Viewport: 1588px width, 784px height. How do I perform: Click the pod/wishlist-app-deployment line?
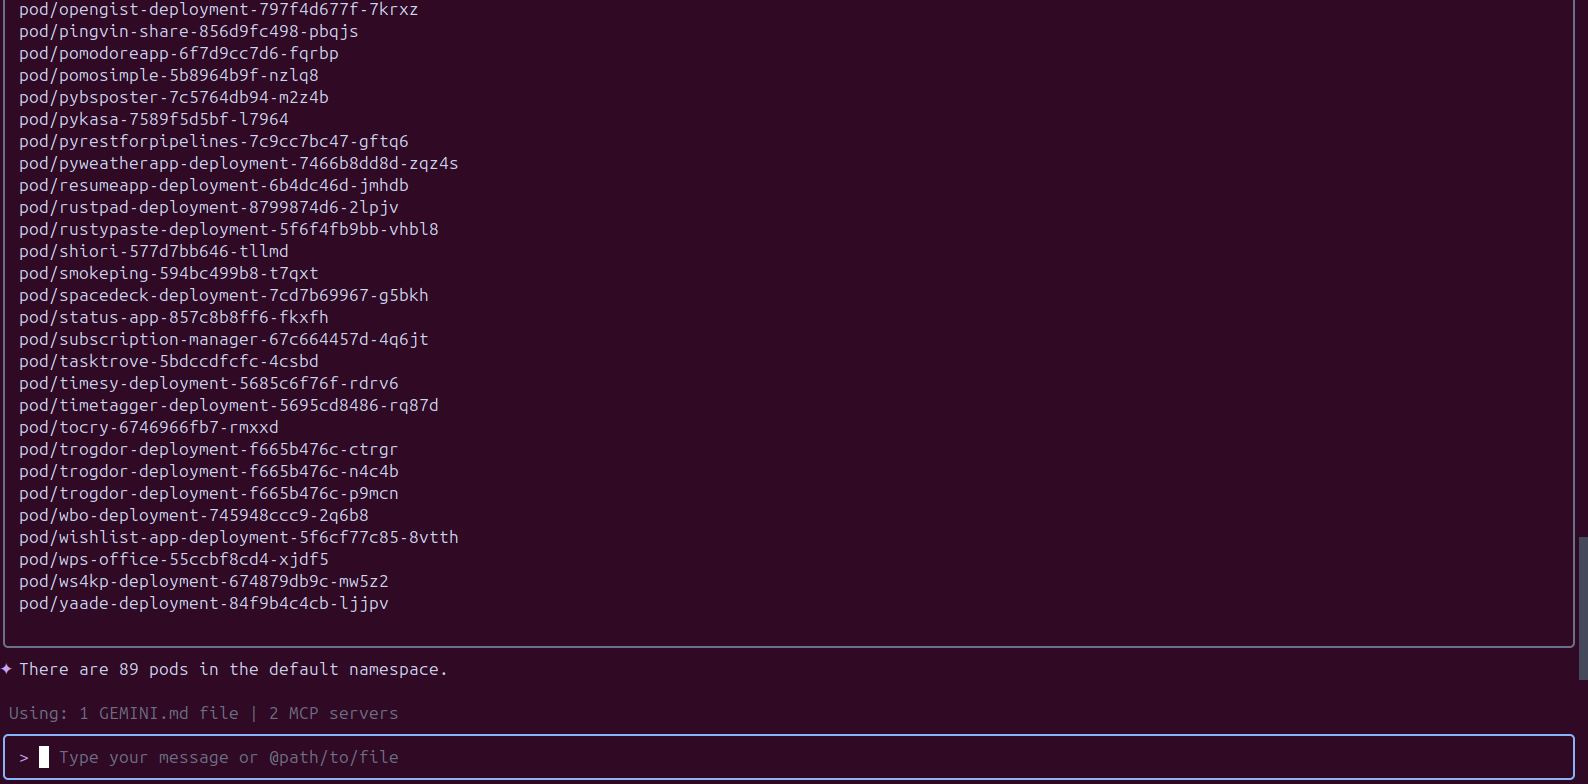tap(238, 537)
